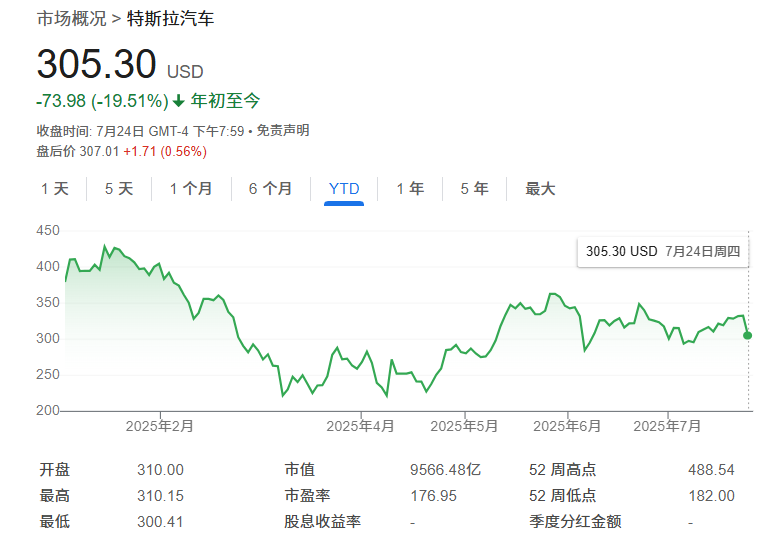Viewport: 784px width, 551px height.
Task: Click the green endpoint marker on the chart
Action: tap(748, 336)
